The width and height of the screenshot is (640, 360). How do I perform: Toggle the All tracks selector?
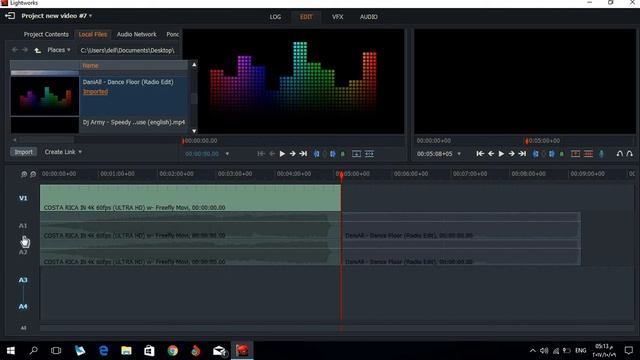tap(23, 328)
